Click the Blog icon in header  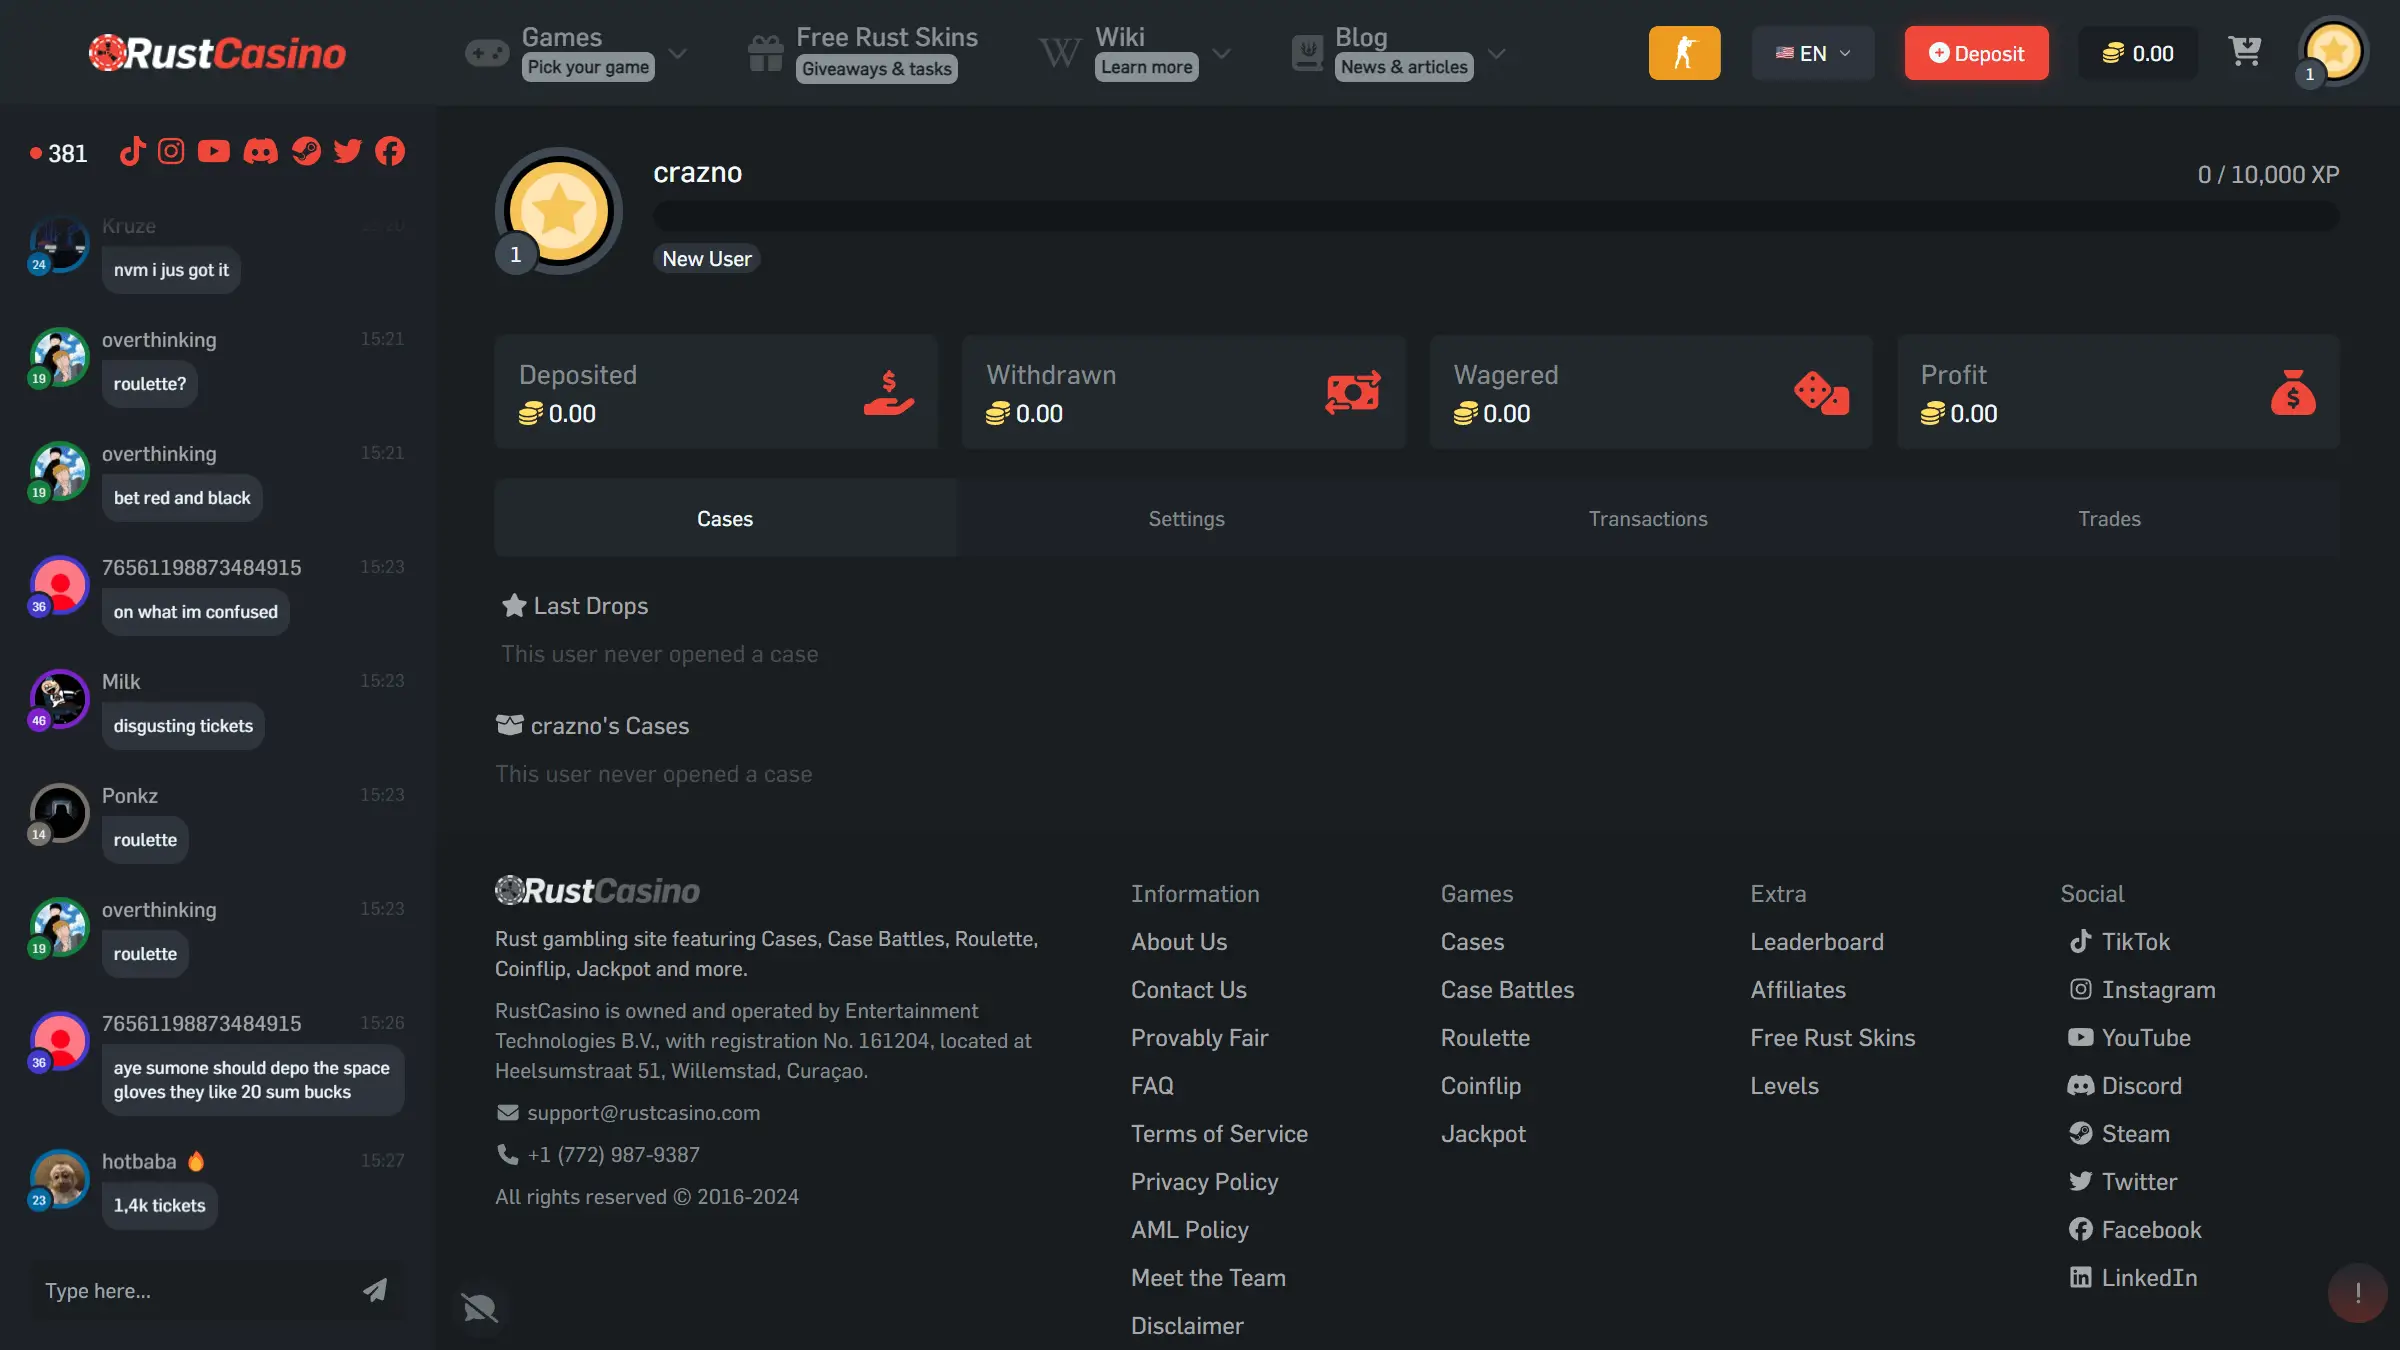[x=1307, y=53]
